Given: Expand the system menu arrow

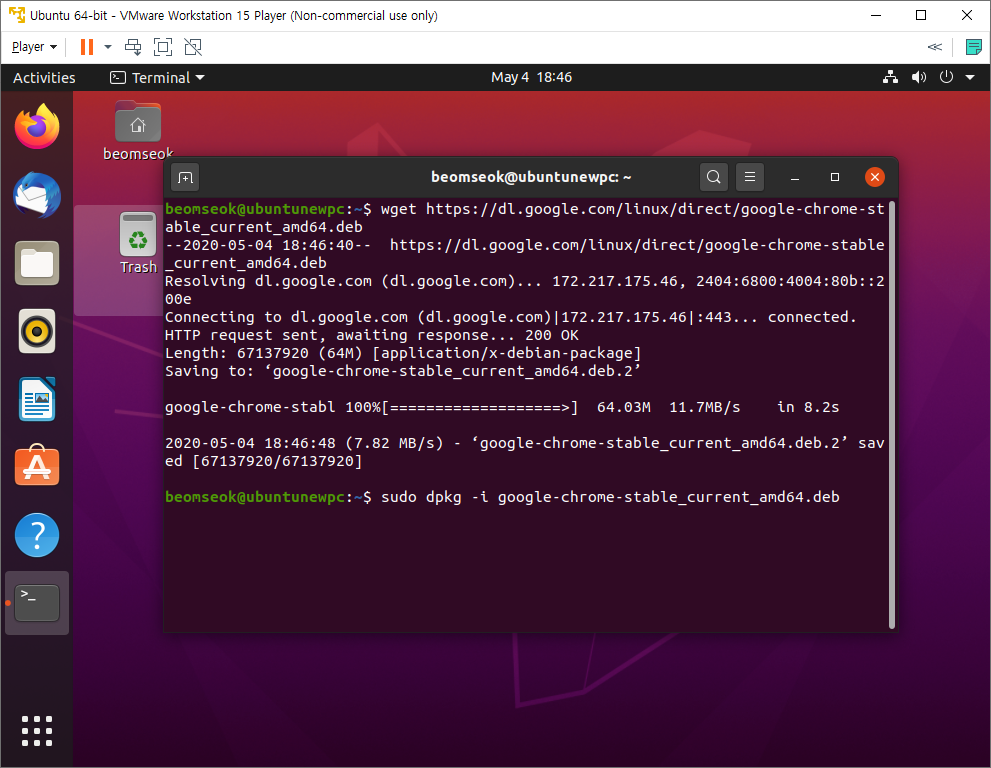Looking at the screenshot, I should coord(970,78).
